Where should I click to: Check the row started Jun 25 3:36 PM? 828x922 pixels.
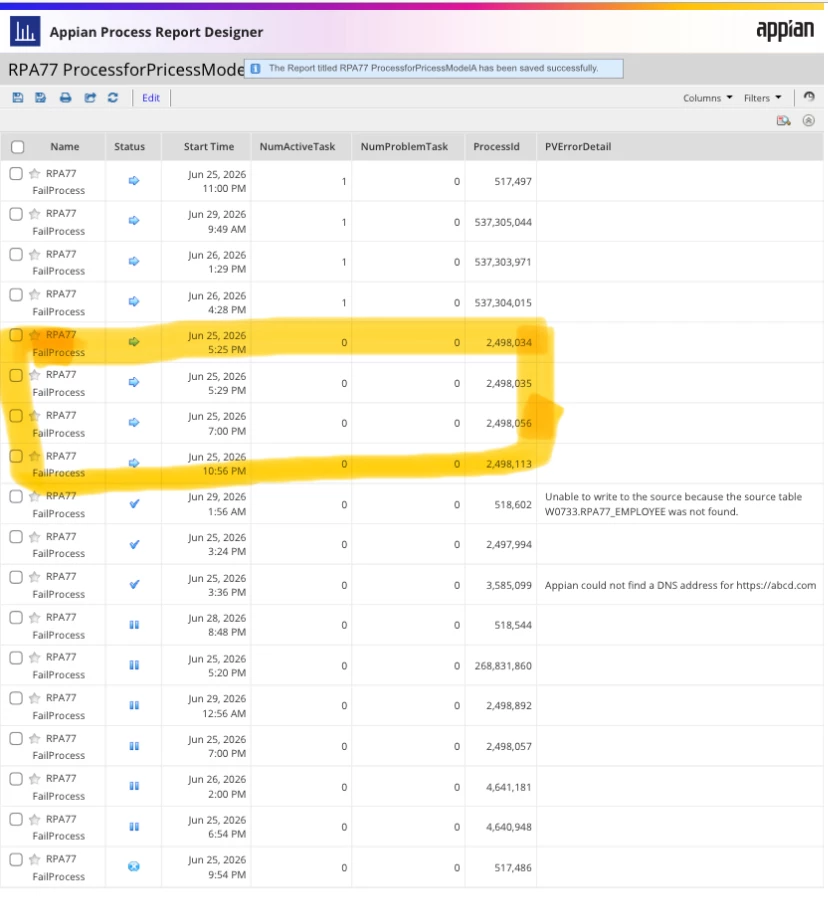click(x=16, y=577)
